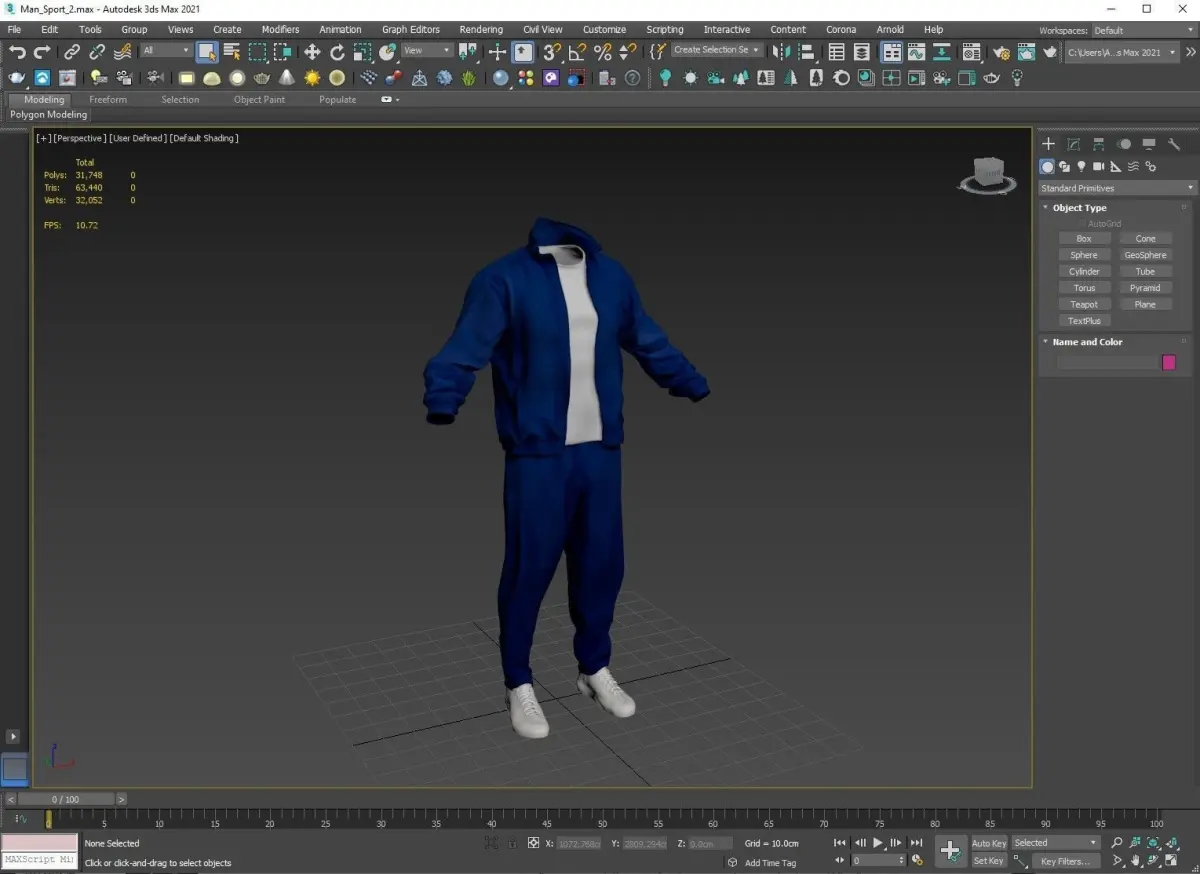Open the project path dropdown
Screen dimensions: 1200x874
[1122, 52]
